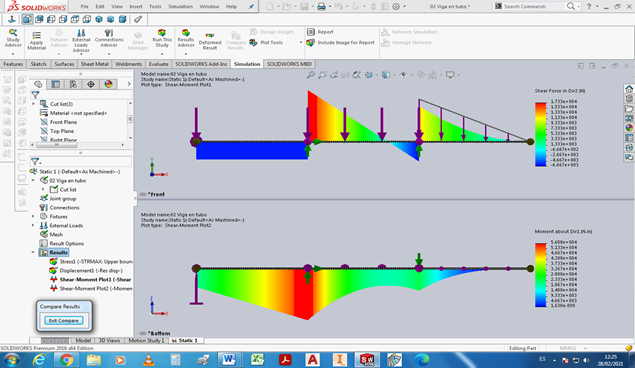Open the Plot Tools icon
Screen dimensions: 635x368
pyautogui.click(x=254, y=42)
